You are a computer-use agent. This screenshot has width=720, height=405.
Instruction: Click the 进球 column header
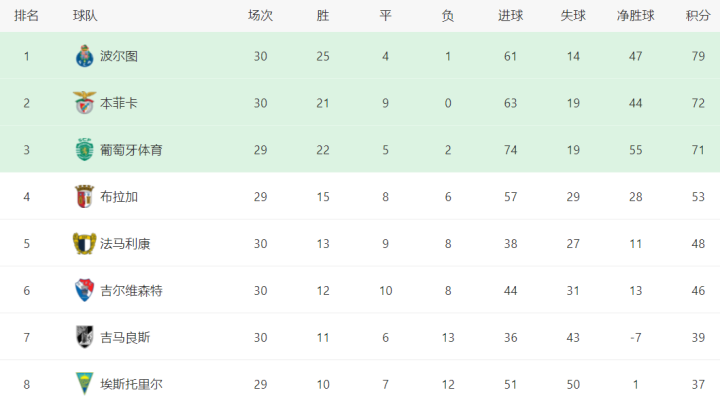point(510,15)
